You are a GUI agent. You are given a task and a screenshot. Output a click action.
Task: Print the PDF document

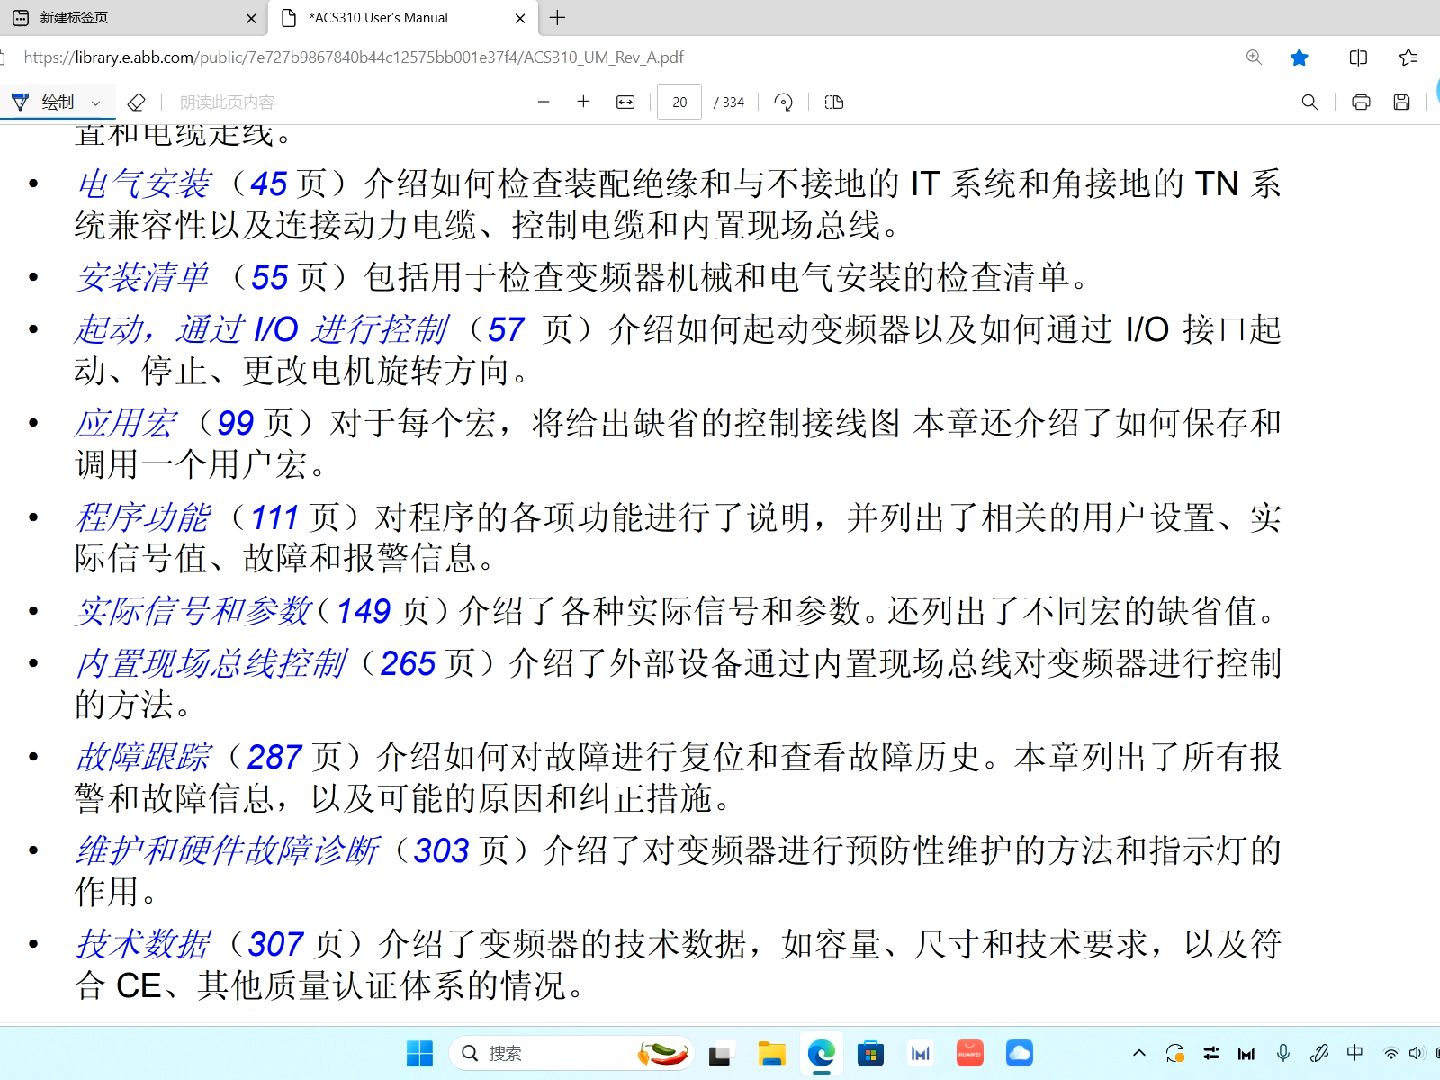(x=1361, y=102)
